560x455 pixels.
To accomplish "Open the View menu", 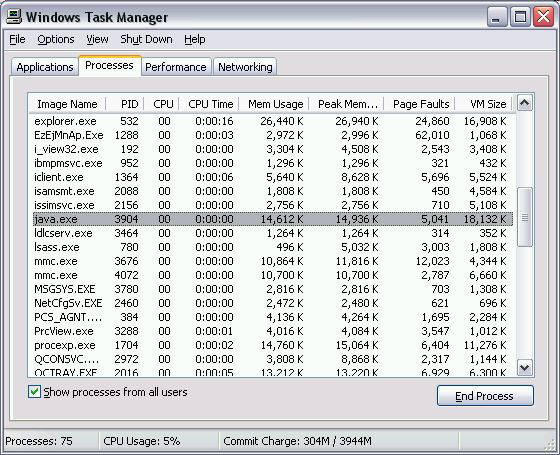I will click(97, 39).
